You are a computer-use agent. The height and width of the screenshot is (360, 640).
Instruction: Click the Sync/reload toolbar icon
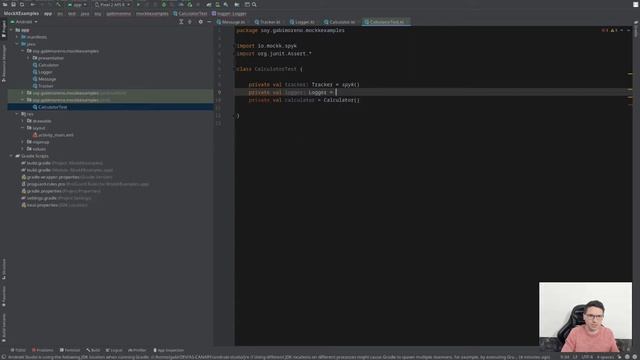click(22, 4)
